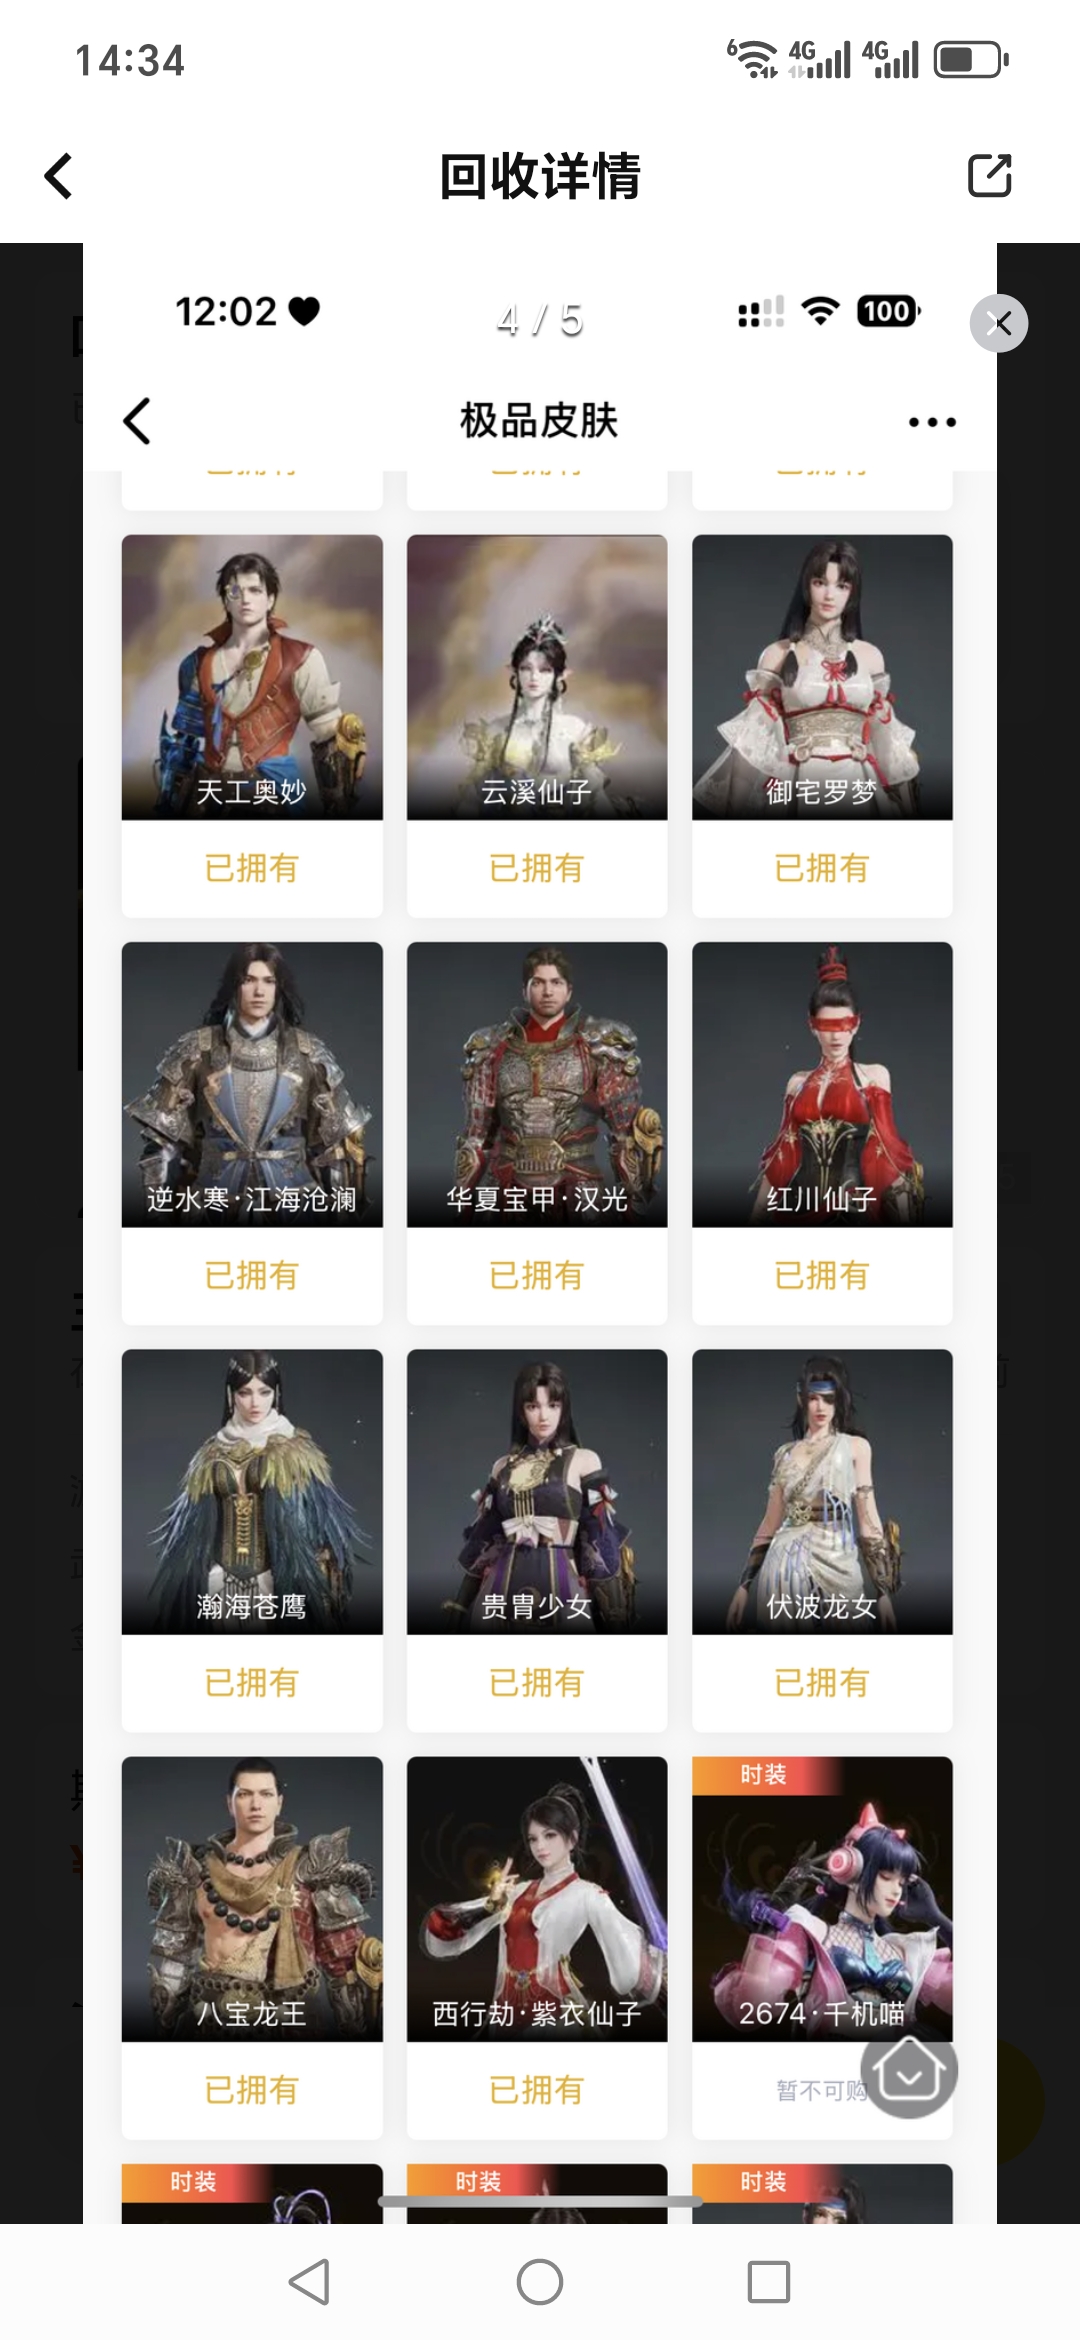Open the 逆水寒·江海沧澜 skin card
The height and width of the screenshot is (2340, 1080).
(x=252, y=1133)
